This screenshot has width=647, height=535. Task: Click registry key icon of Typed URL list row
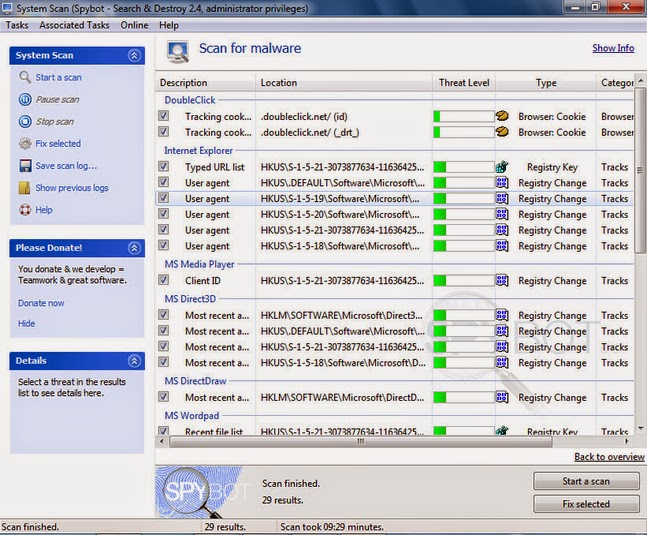pyautogui.click(x=502, y=167)
